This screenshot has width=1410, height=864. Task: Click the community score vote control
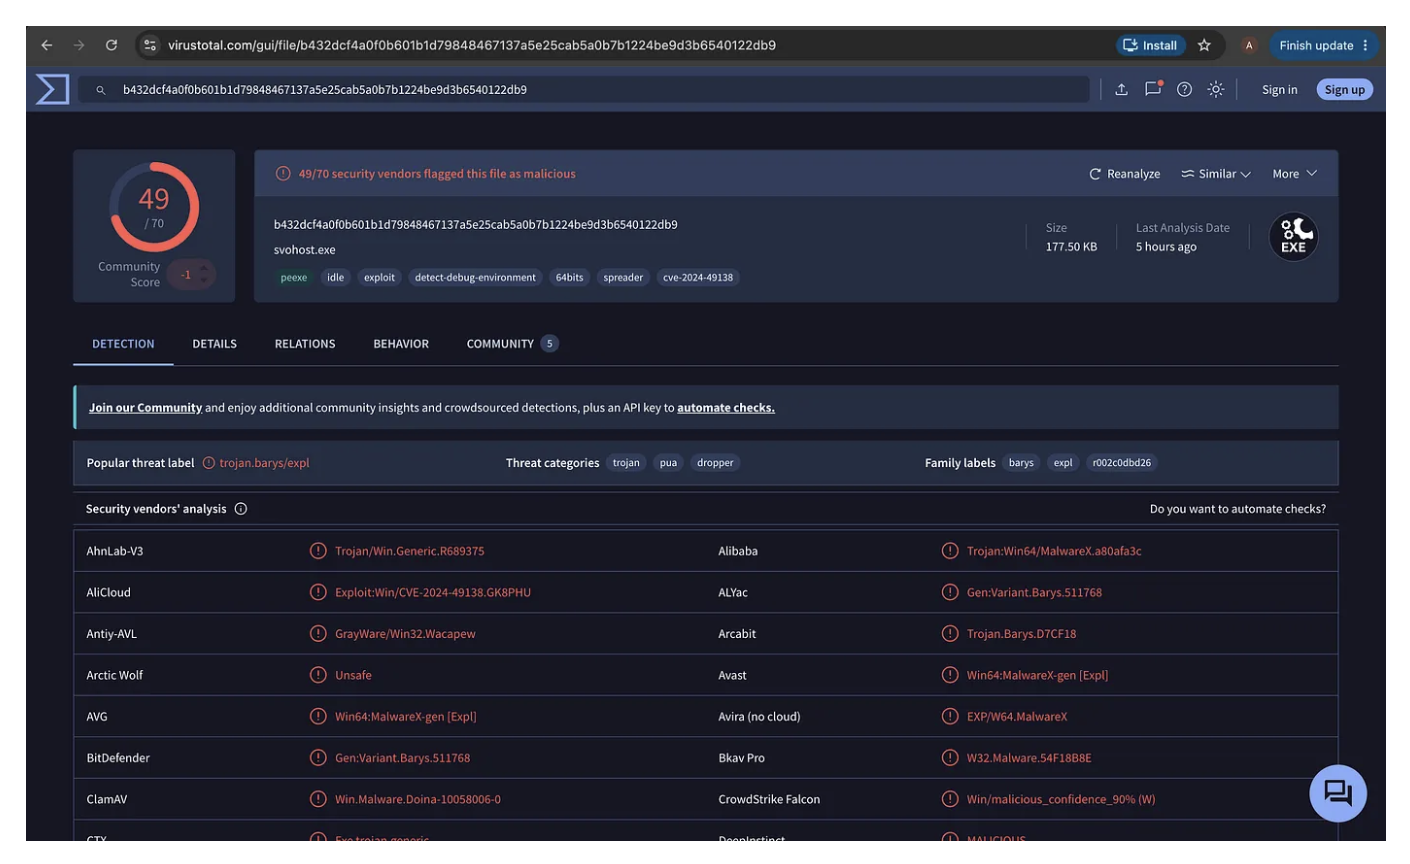point(191,274)
